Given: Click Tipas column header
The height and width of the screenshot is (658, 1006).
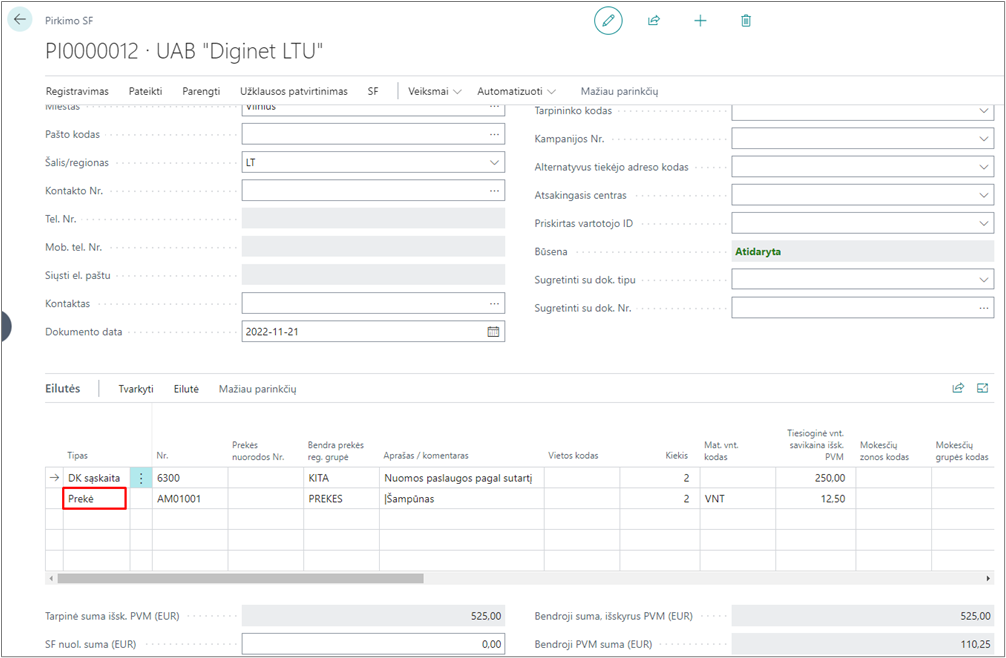Looking at the screenshot, I should click(x=78, y=455).
